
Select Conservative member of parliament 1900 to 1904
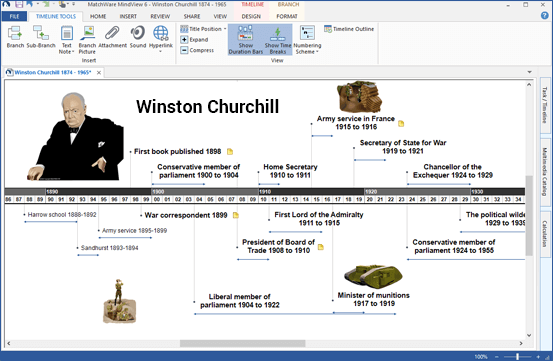coord(199,171)
